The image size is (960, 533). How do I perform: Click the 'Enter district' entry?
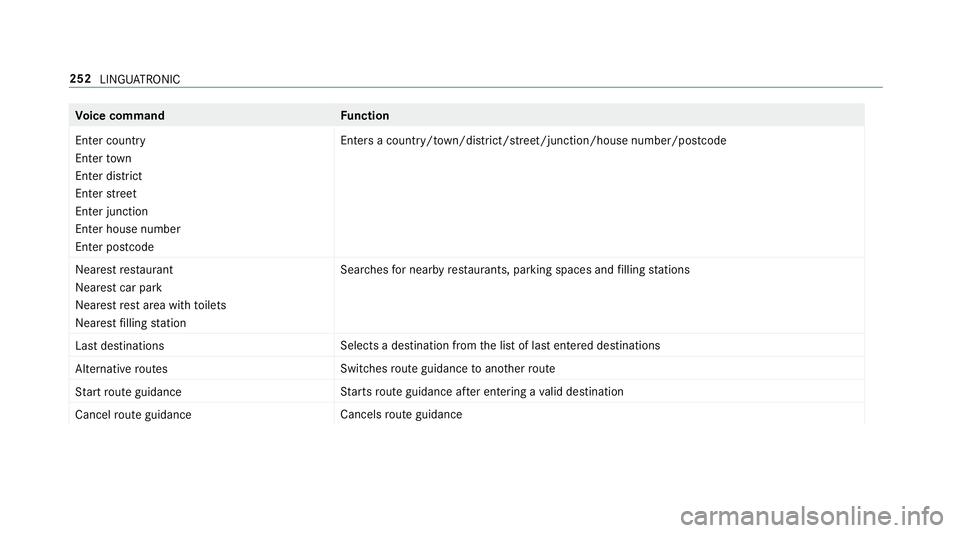coord(108,176)
